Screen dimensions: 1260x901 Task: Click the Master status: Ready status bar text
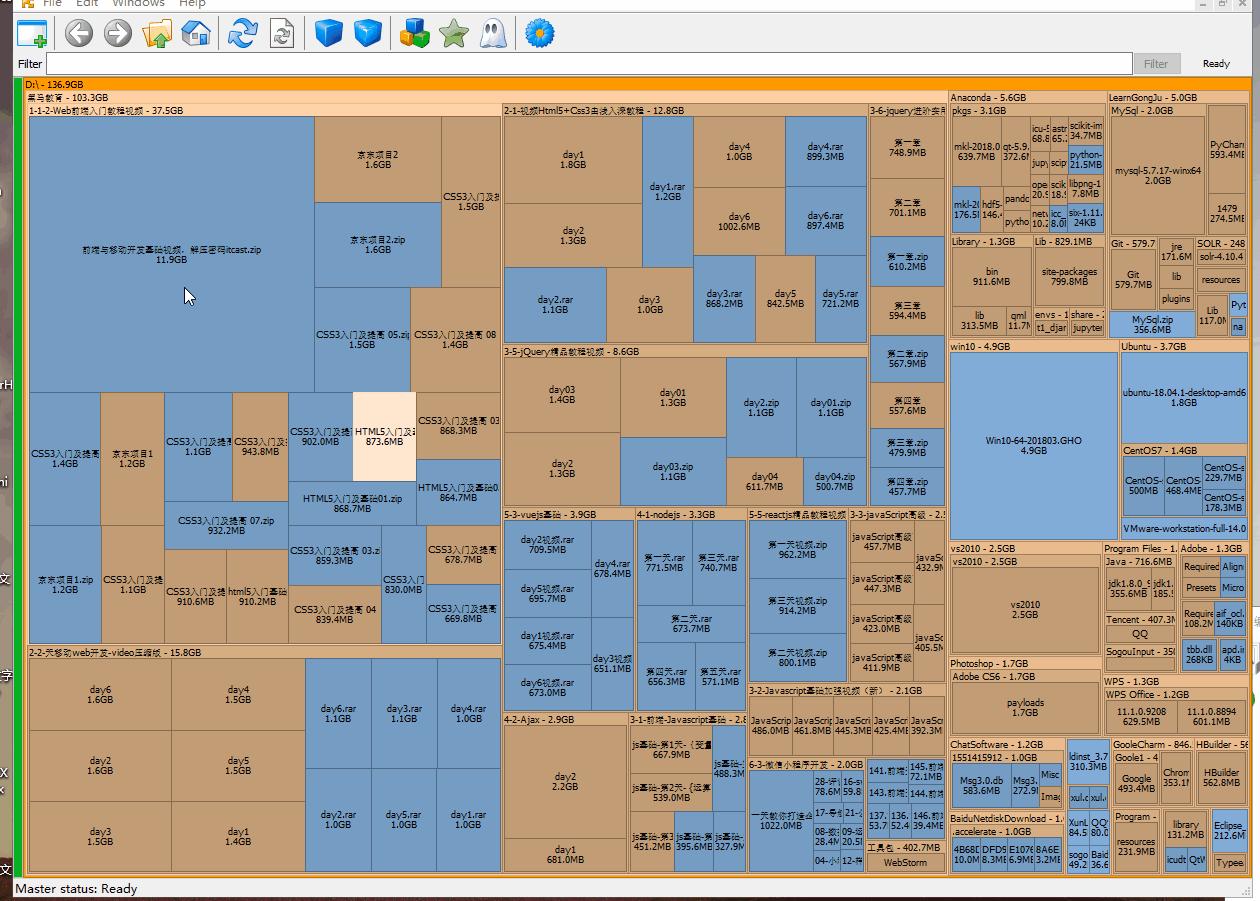coord(77,889)
